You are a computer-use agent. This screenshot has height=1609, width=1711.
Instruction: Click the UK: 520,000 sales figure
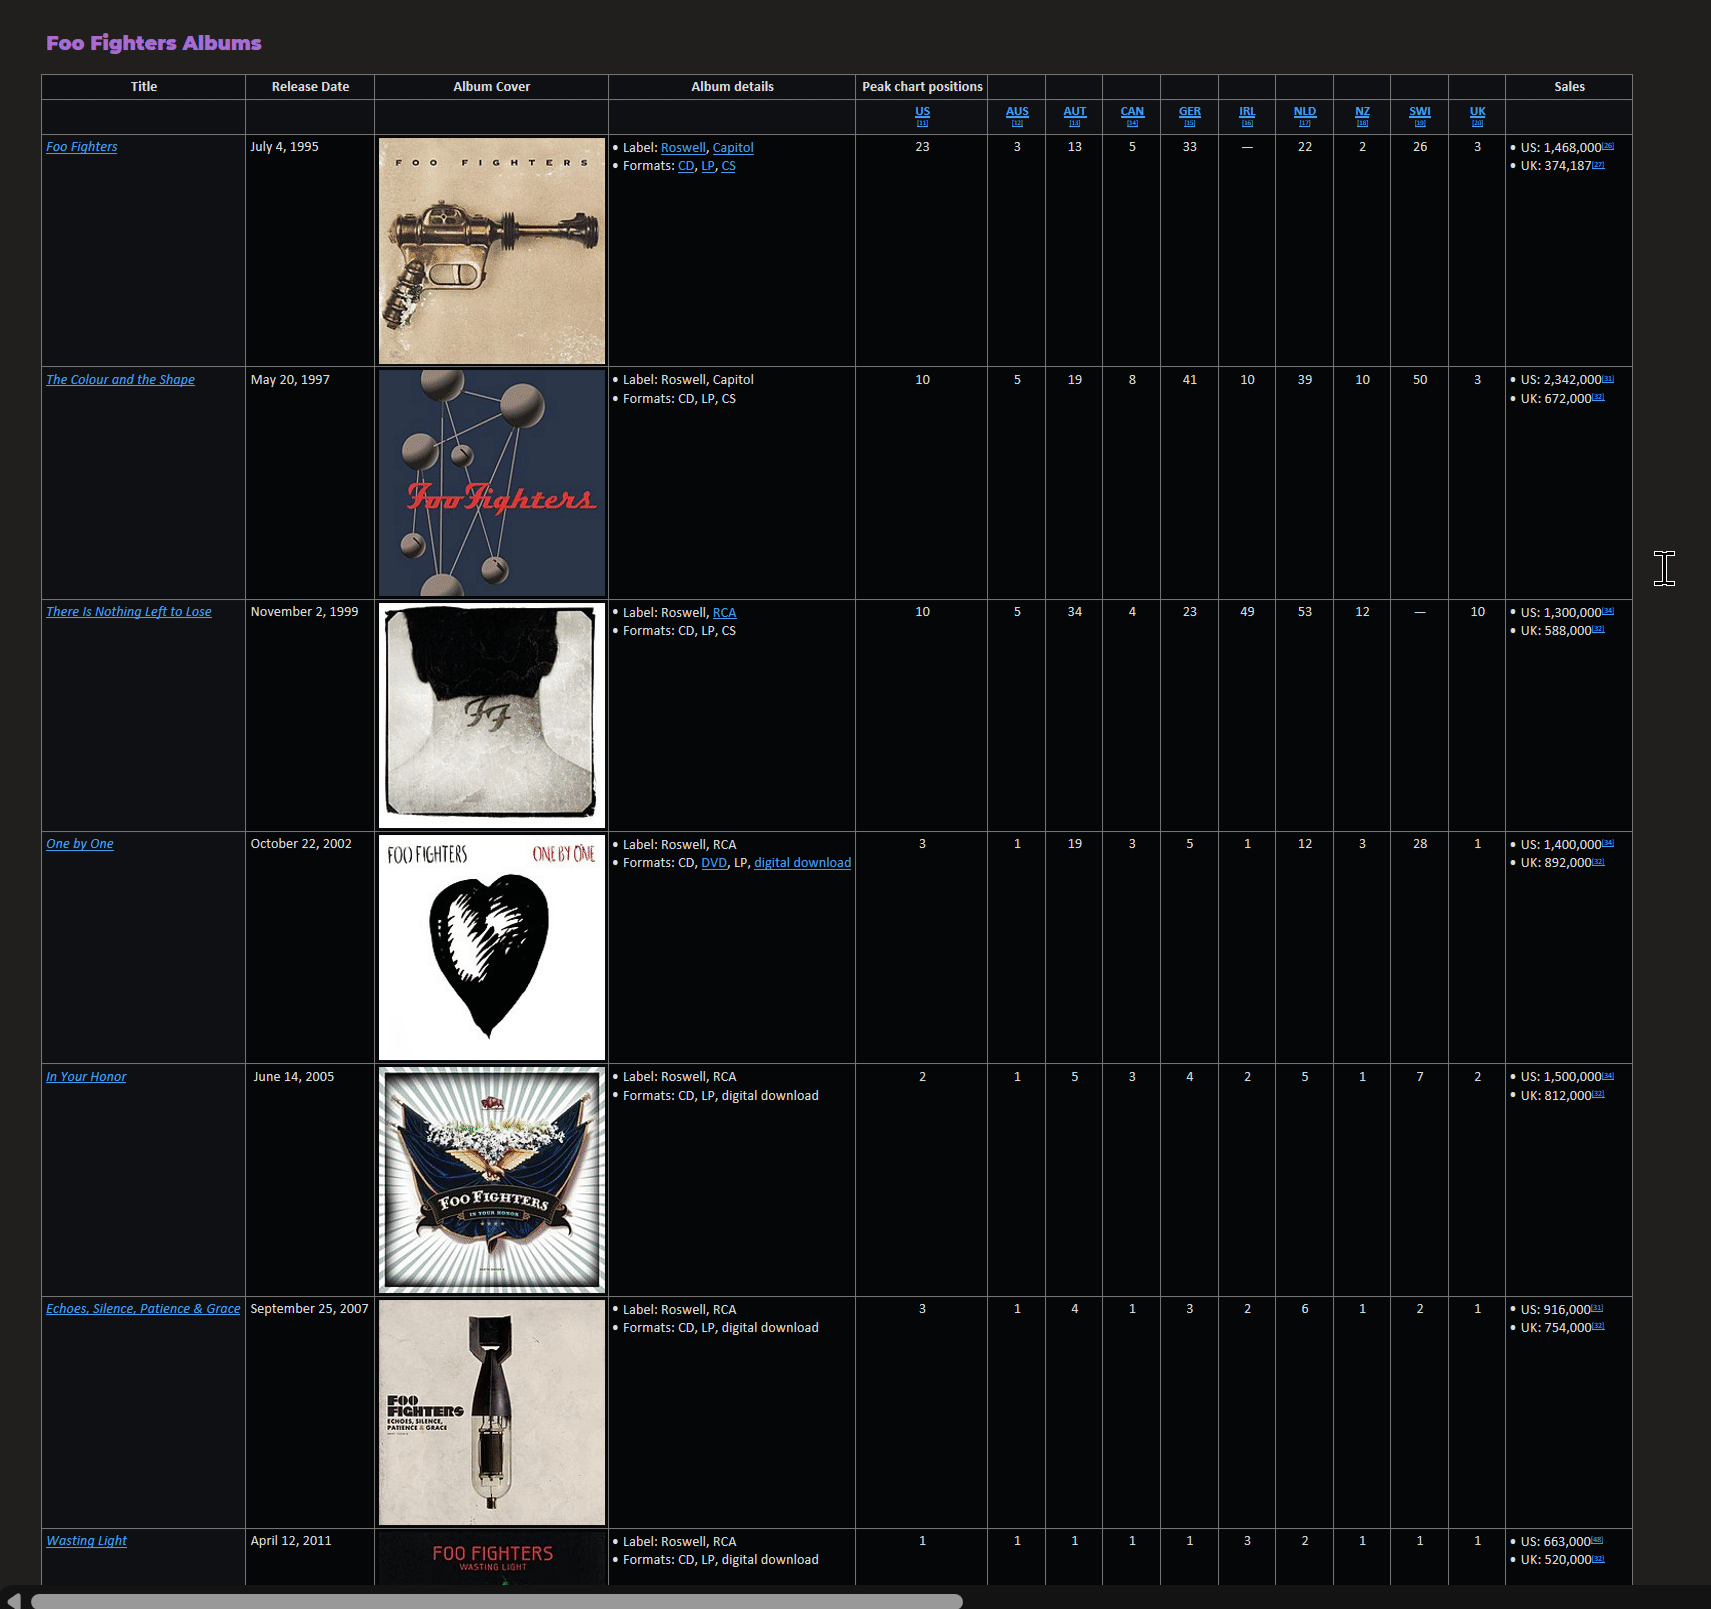(1556, 1560)
